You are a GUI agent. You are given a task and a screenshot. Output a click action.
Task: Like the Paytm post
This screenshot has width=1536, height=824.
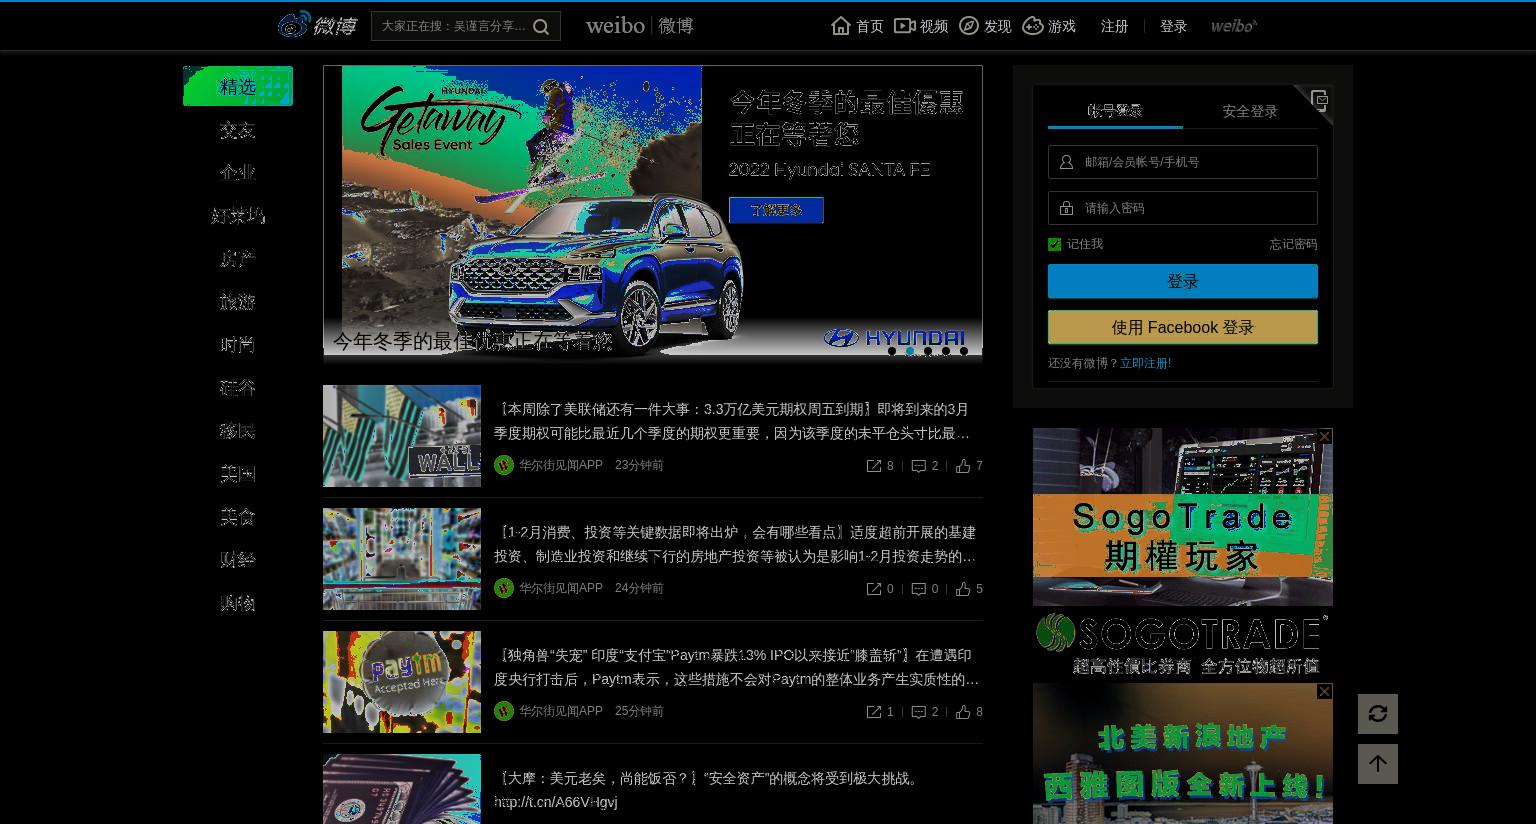(x=963, y=712)
